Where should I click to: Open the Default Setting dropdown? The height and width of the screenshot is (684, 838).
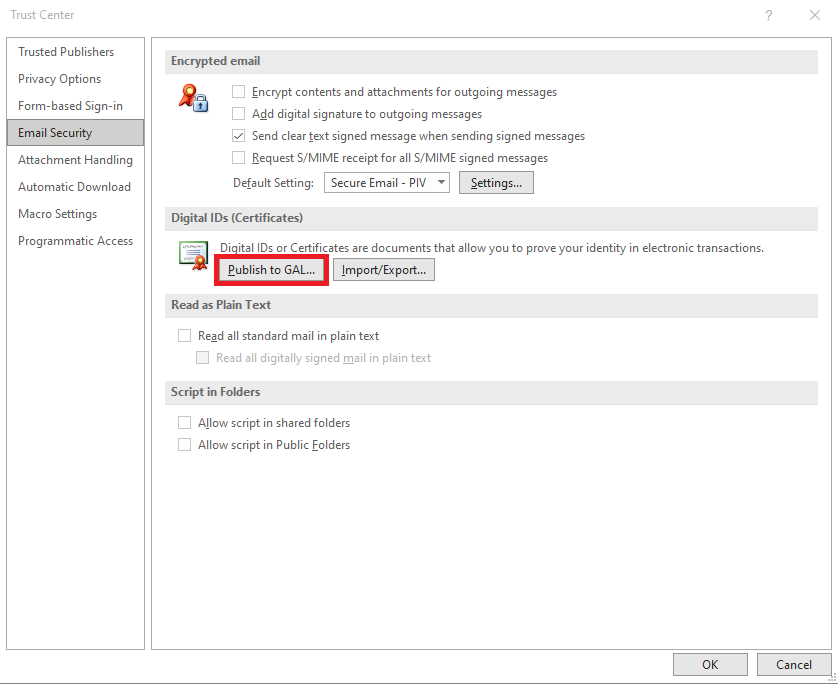(x=386, y=183)
